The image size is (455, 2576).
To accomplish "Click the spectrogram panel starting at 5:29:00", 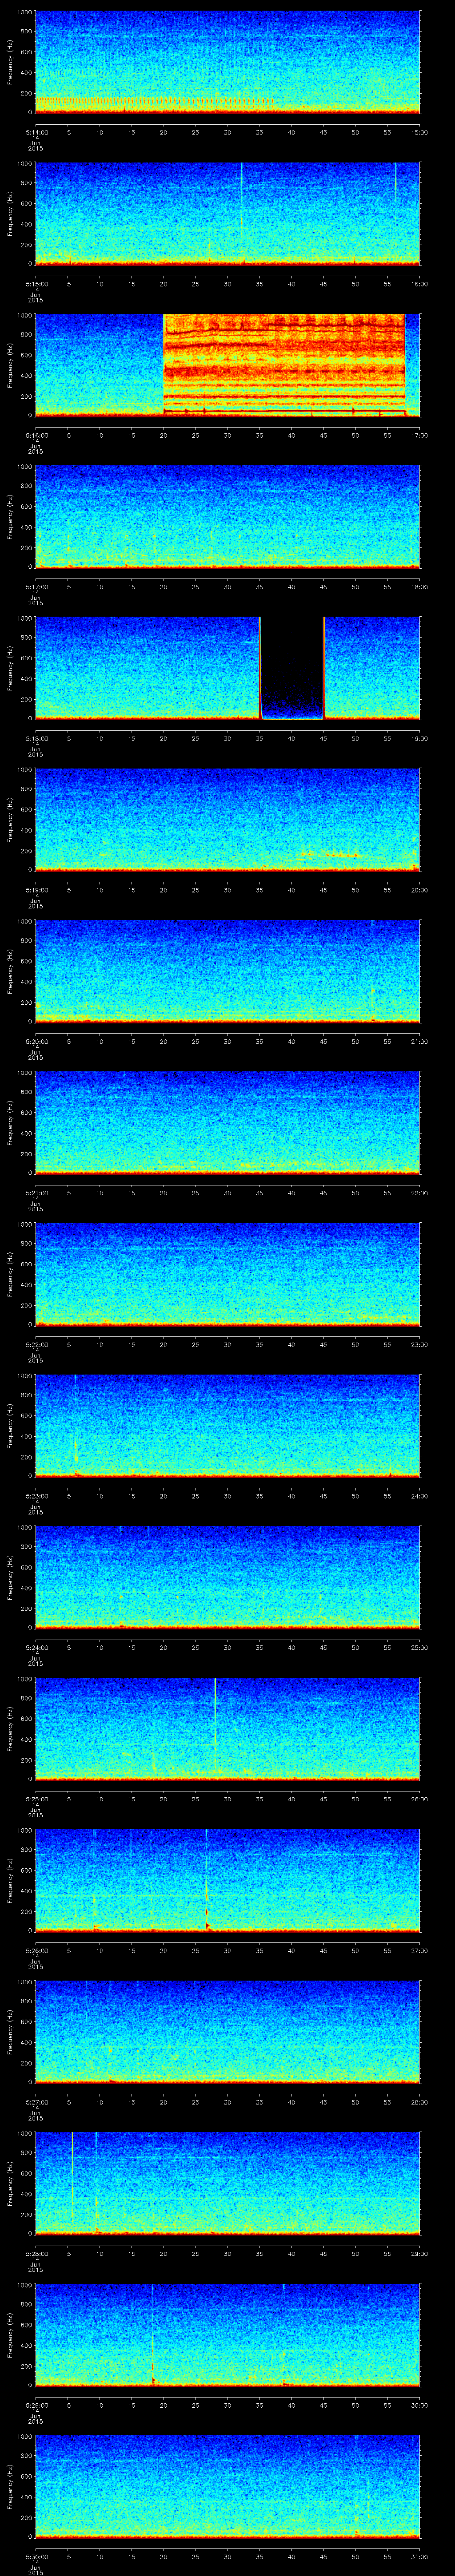I will (228, 2334).
